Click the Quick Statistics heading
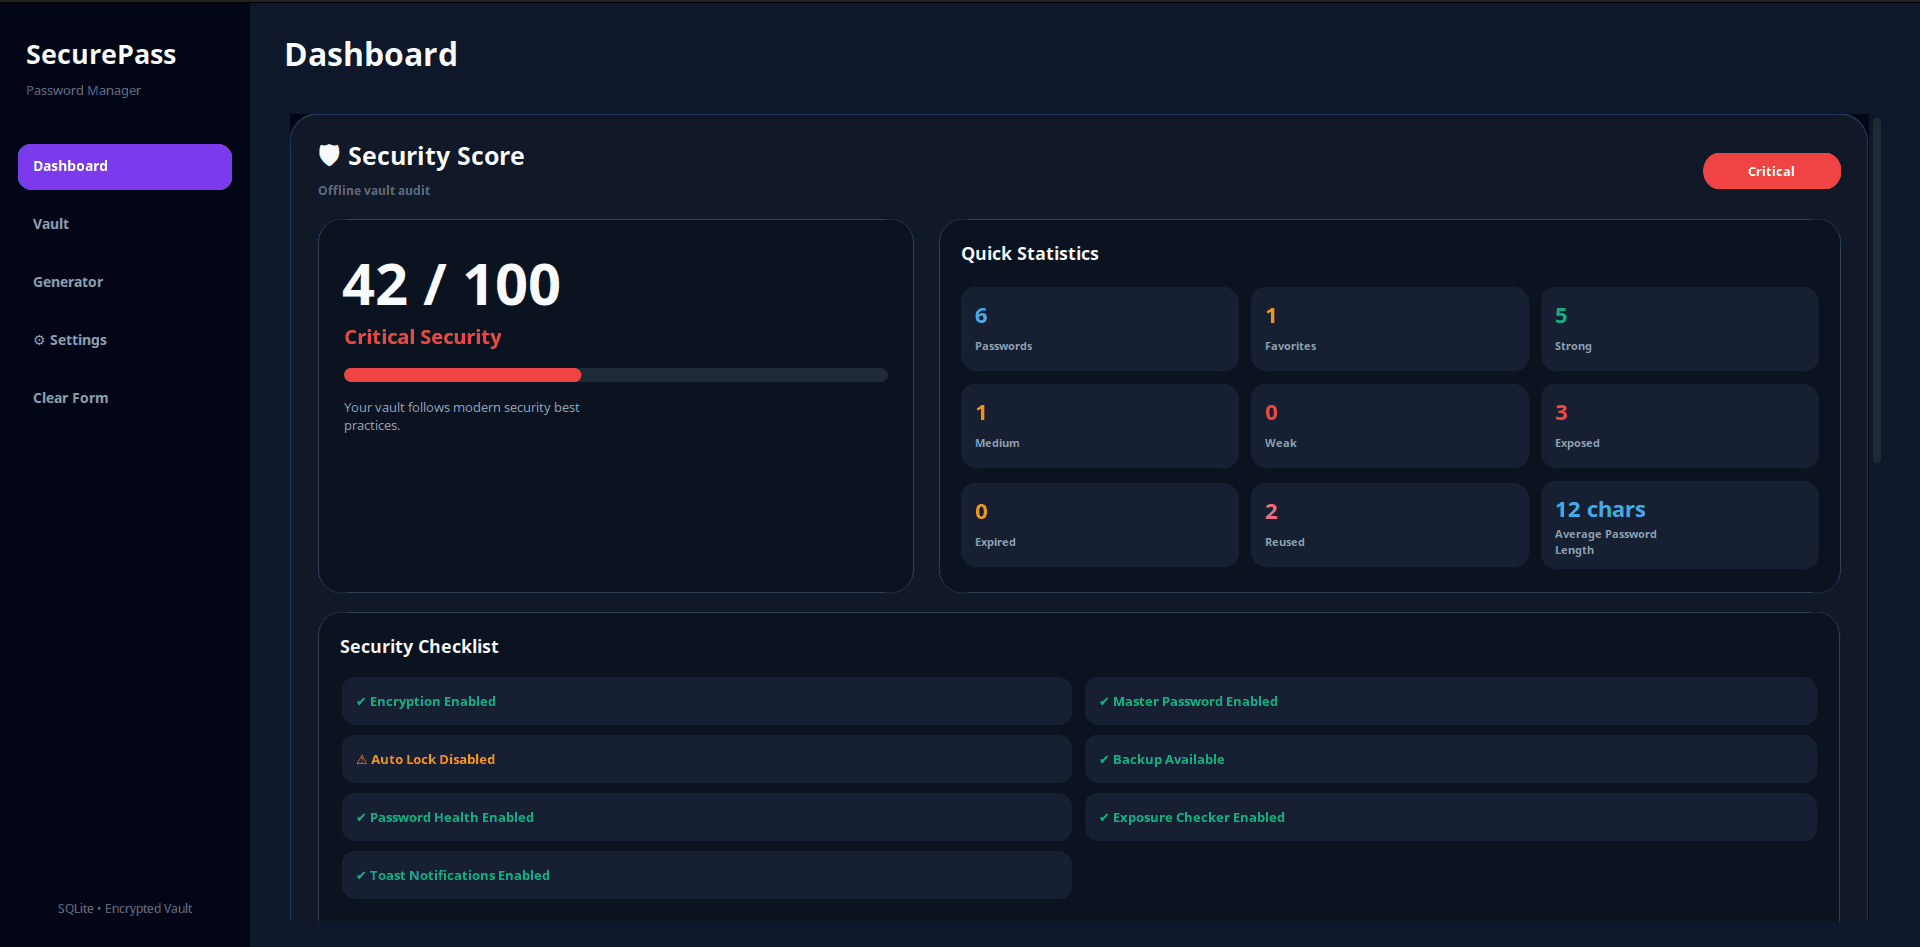Screen dimensions: 1920x947 pyautogui.click(x=1030, y=254)
